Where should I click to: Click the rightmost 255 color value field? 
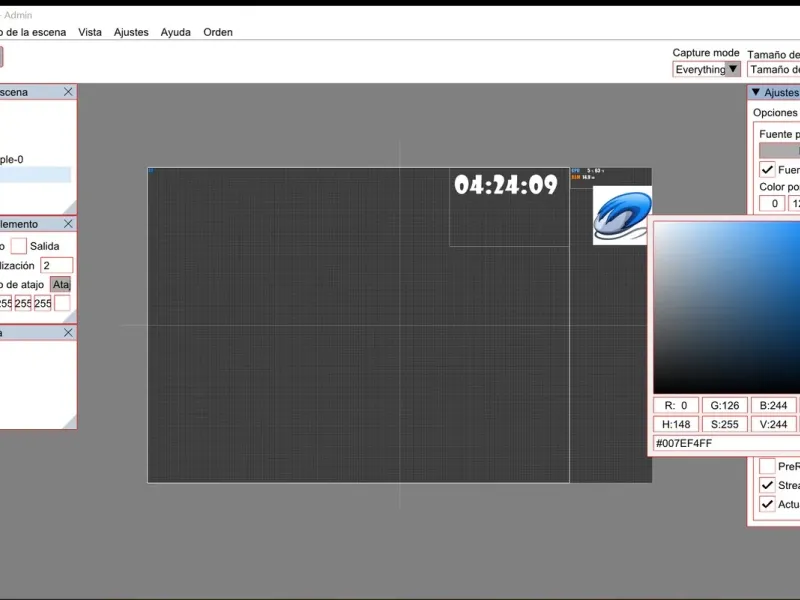(43, 304)
